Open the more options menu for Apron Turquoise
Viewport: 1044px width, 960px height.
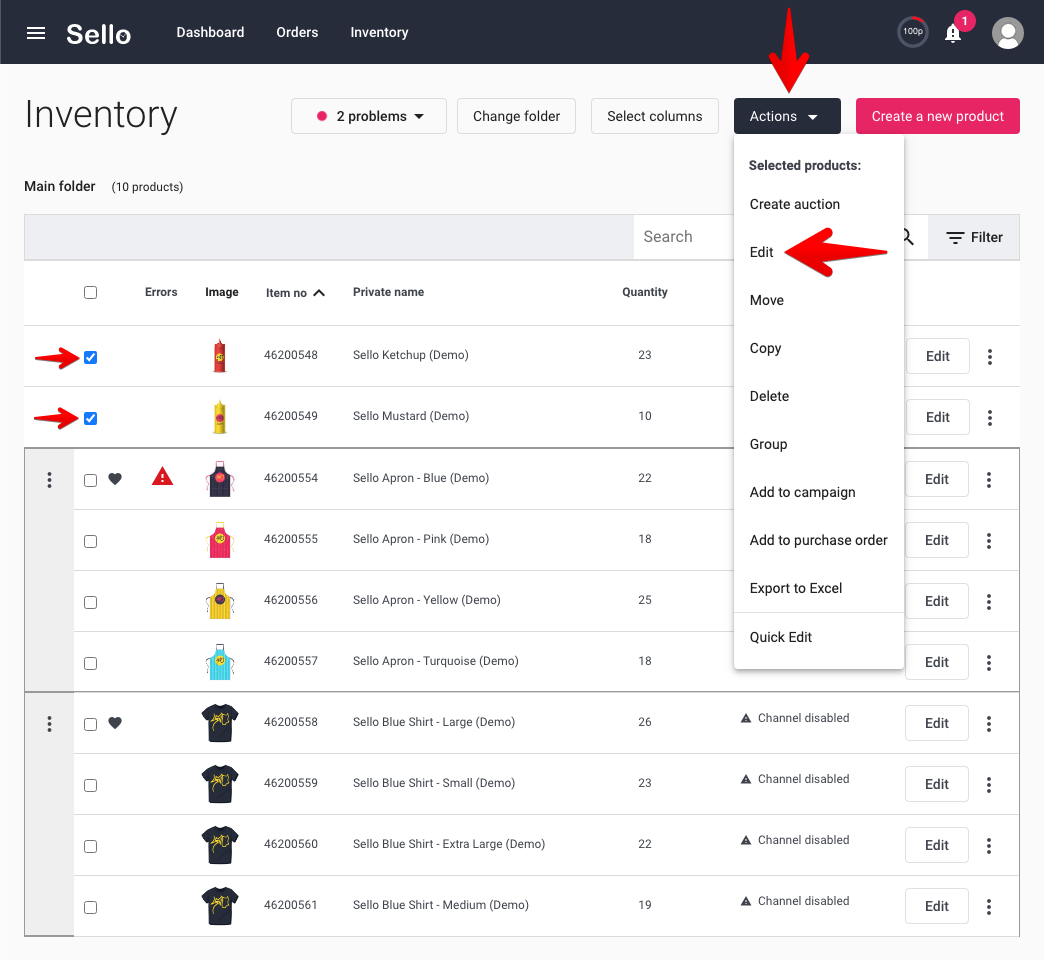[x=989, y=663]
